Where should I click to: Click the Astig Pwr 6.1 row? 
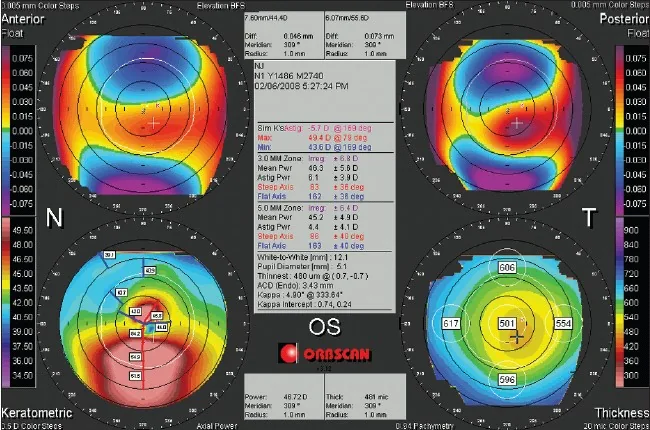pos(308,177)
